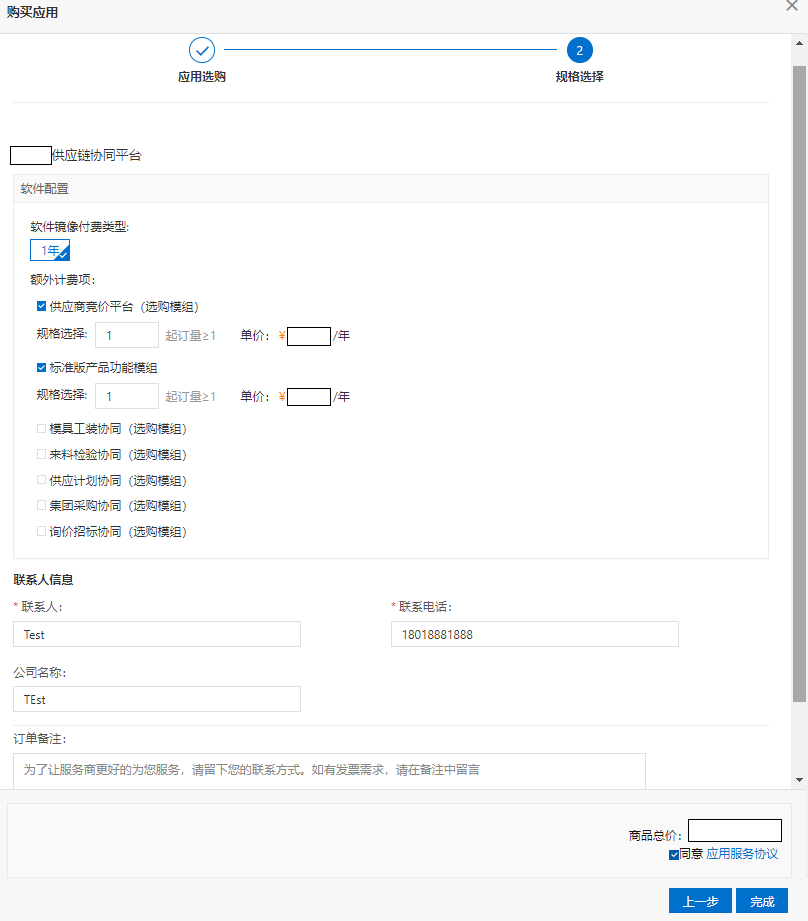Focus the 公司名称 input field
The width and height of the screenshot is (808, 921).
[157, 700]
